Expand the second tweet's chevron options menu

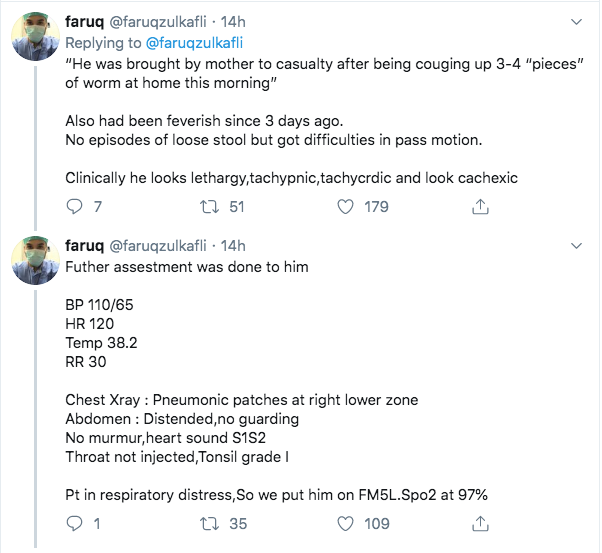click(x=576, y=246)
